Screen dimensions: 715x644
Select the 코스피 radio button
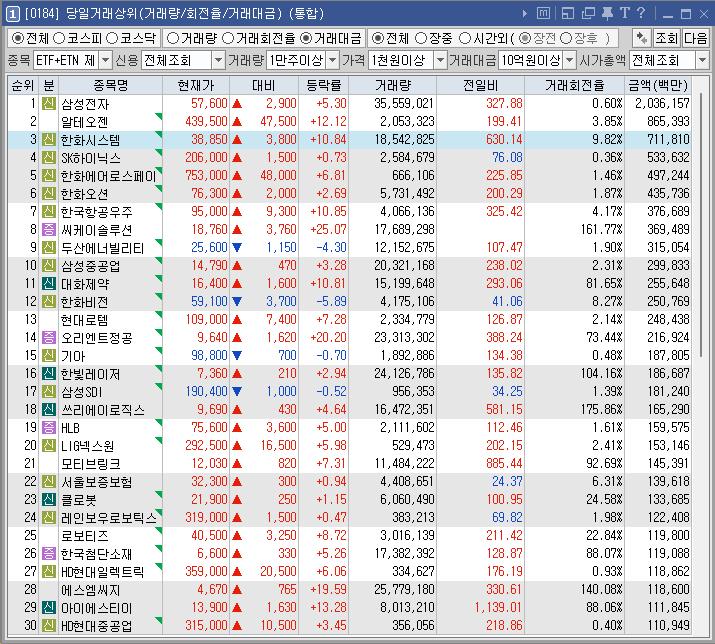pos(60,38)
